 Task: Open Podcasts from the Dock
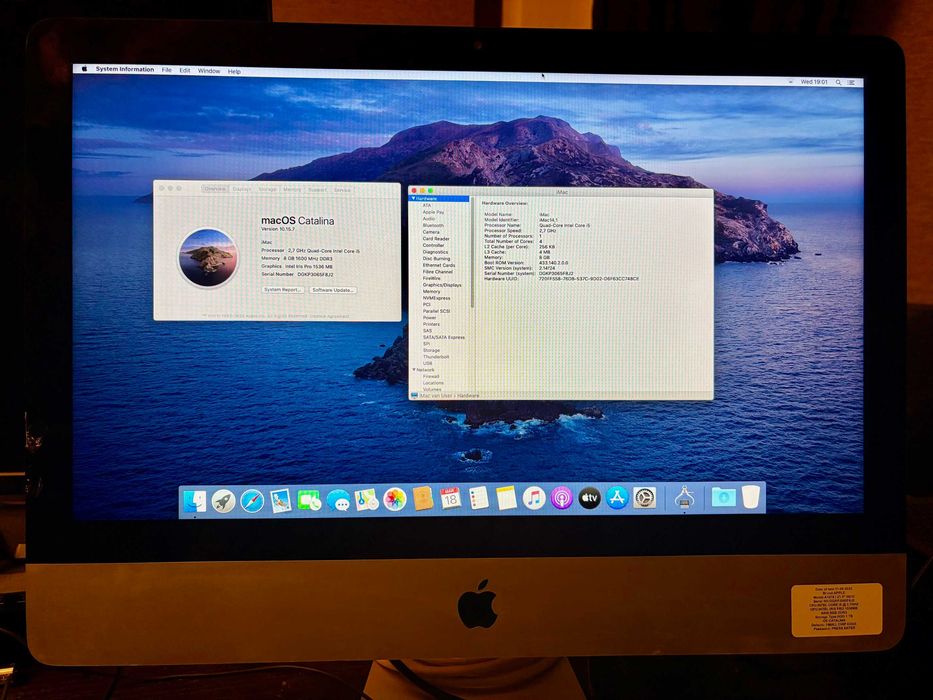tap(561, 498)
